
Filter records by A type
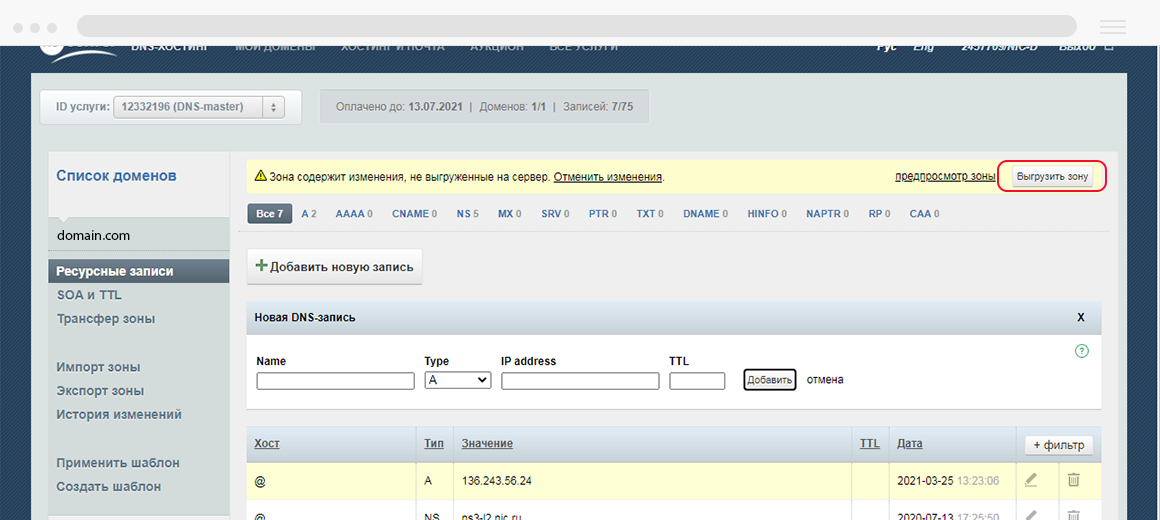[308, 214]
